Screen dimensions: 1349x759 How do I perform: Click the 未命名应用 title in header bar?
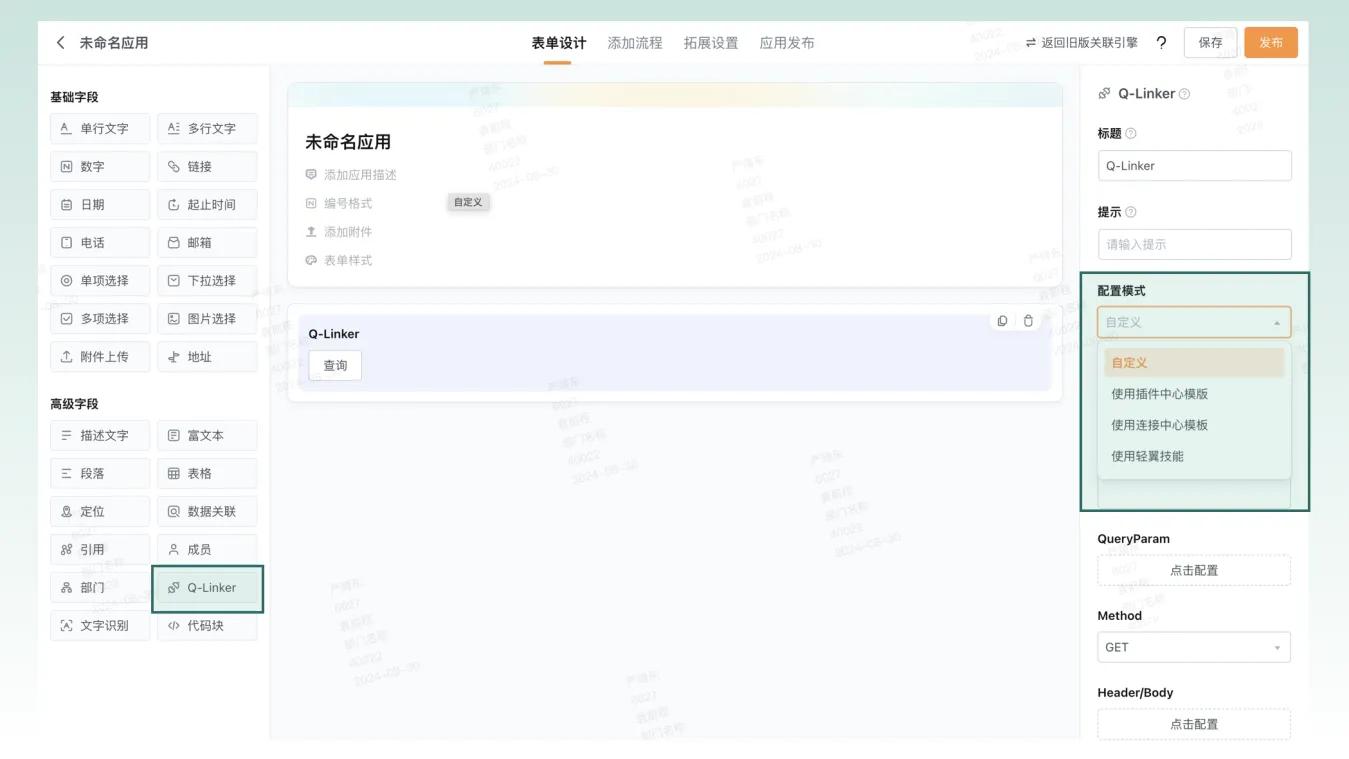(114, 43)
